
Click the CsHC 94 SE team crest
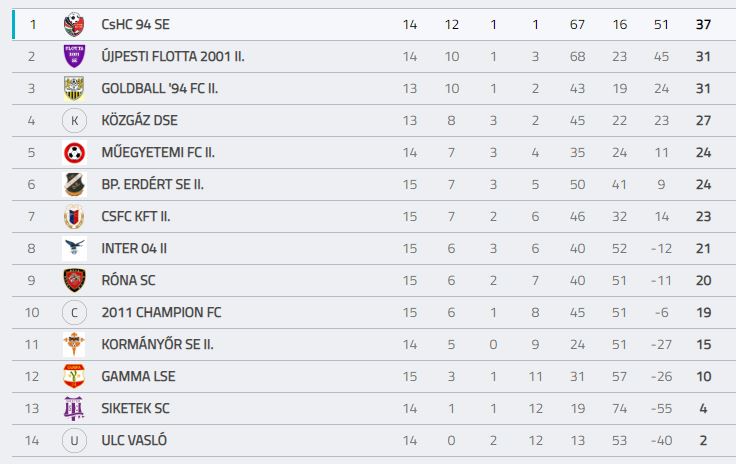(74, 24)
